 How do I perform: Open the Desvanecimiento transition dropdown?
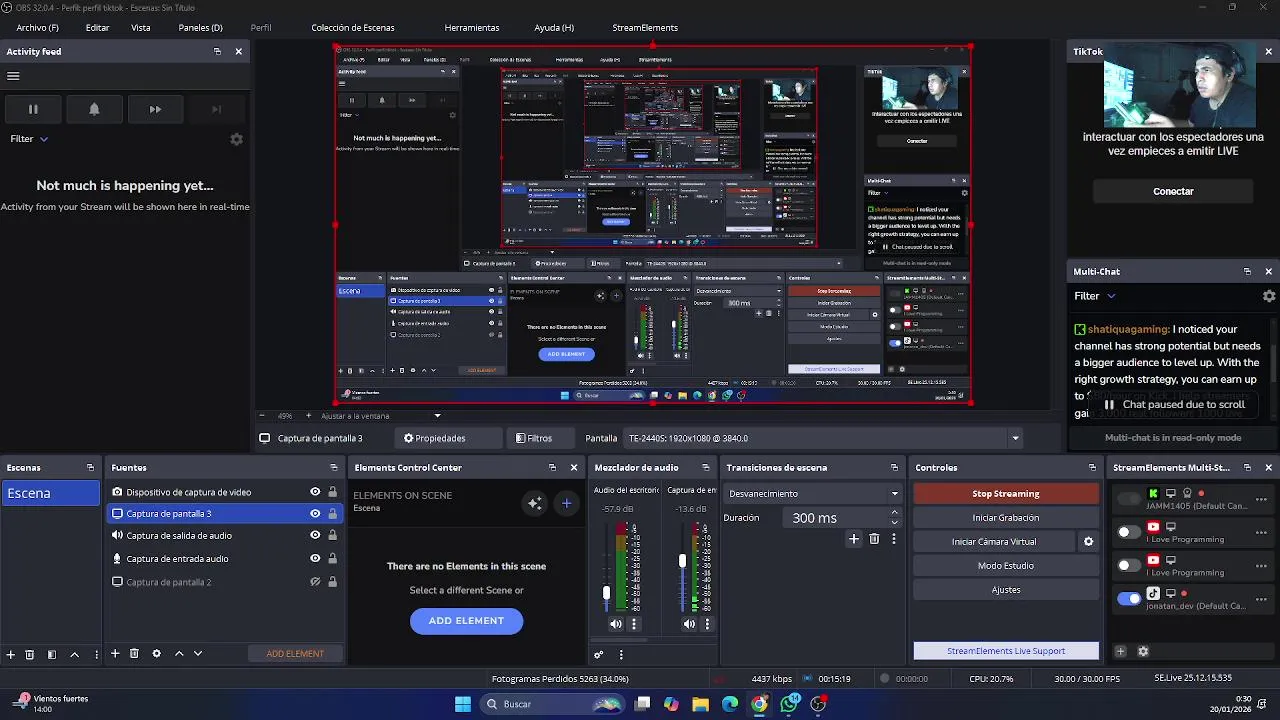[x=813, y=494]
